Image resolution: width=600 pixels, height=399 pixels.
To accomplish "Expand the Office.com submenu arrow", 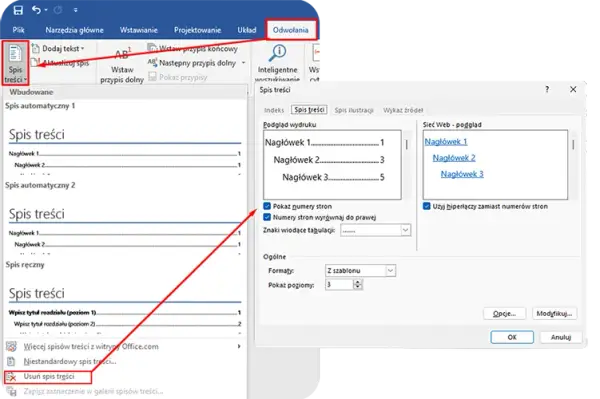I will click(x=239, y=347).
